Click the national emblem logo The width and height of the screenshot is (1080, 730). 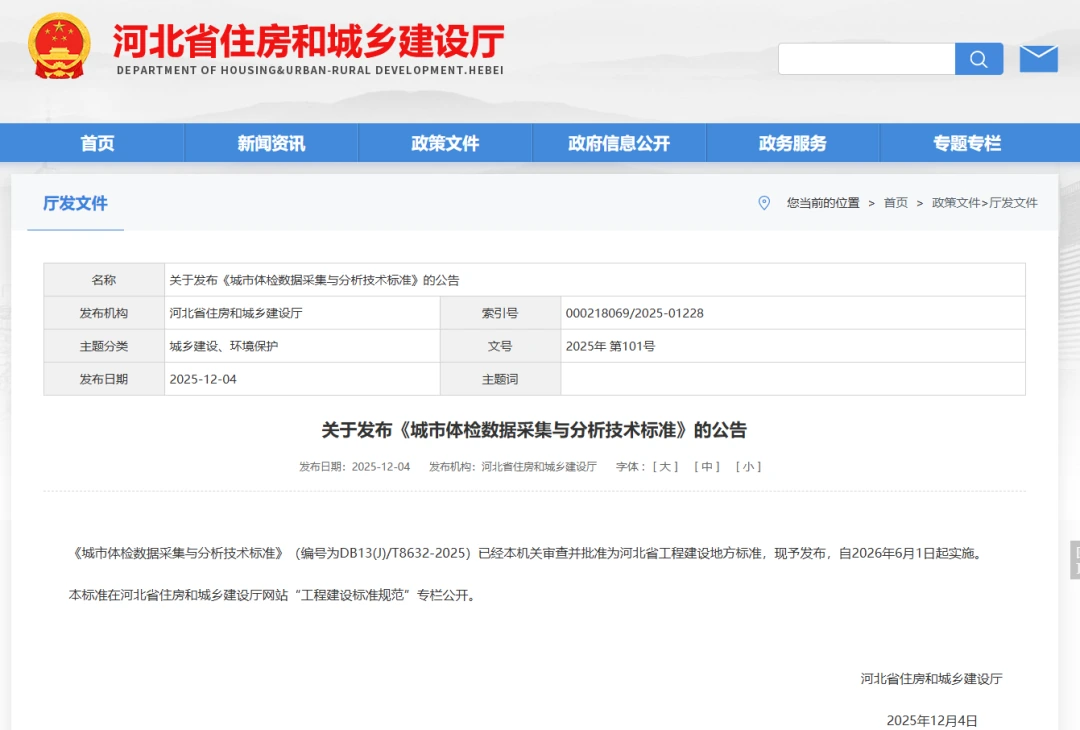[x=59, y=45]
